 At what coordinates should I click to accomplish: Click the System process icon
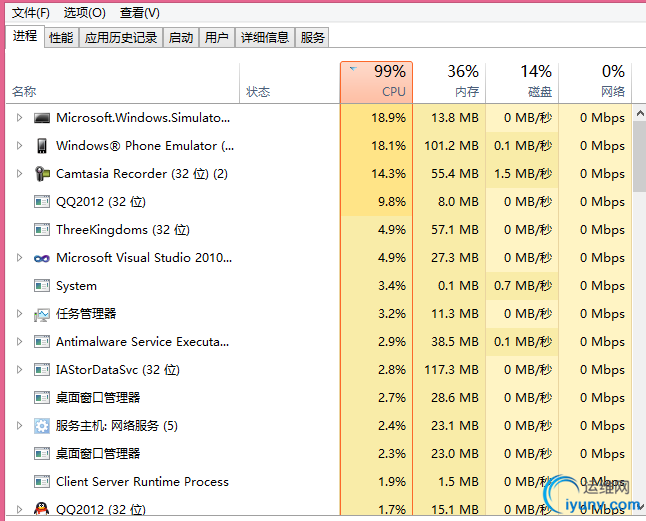click(x=42, y=286)
